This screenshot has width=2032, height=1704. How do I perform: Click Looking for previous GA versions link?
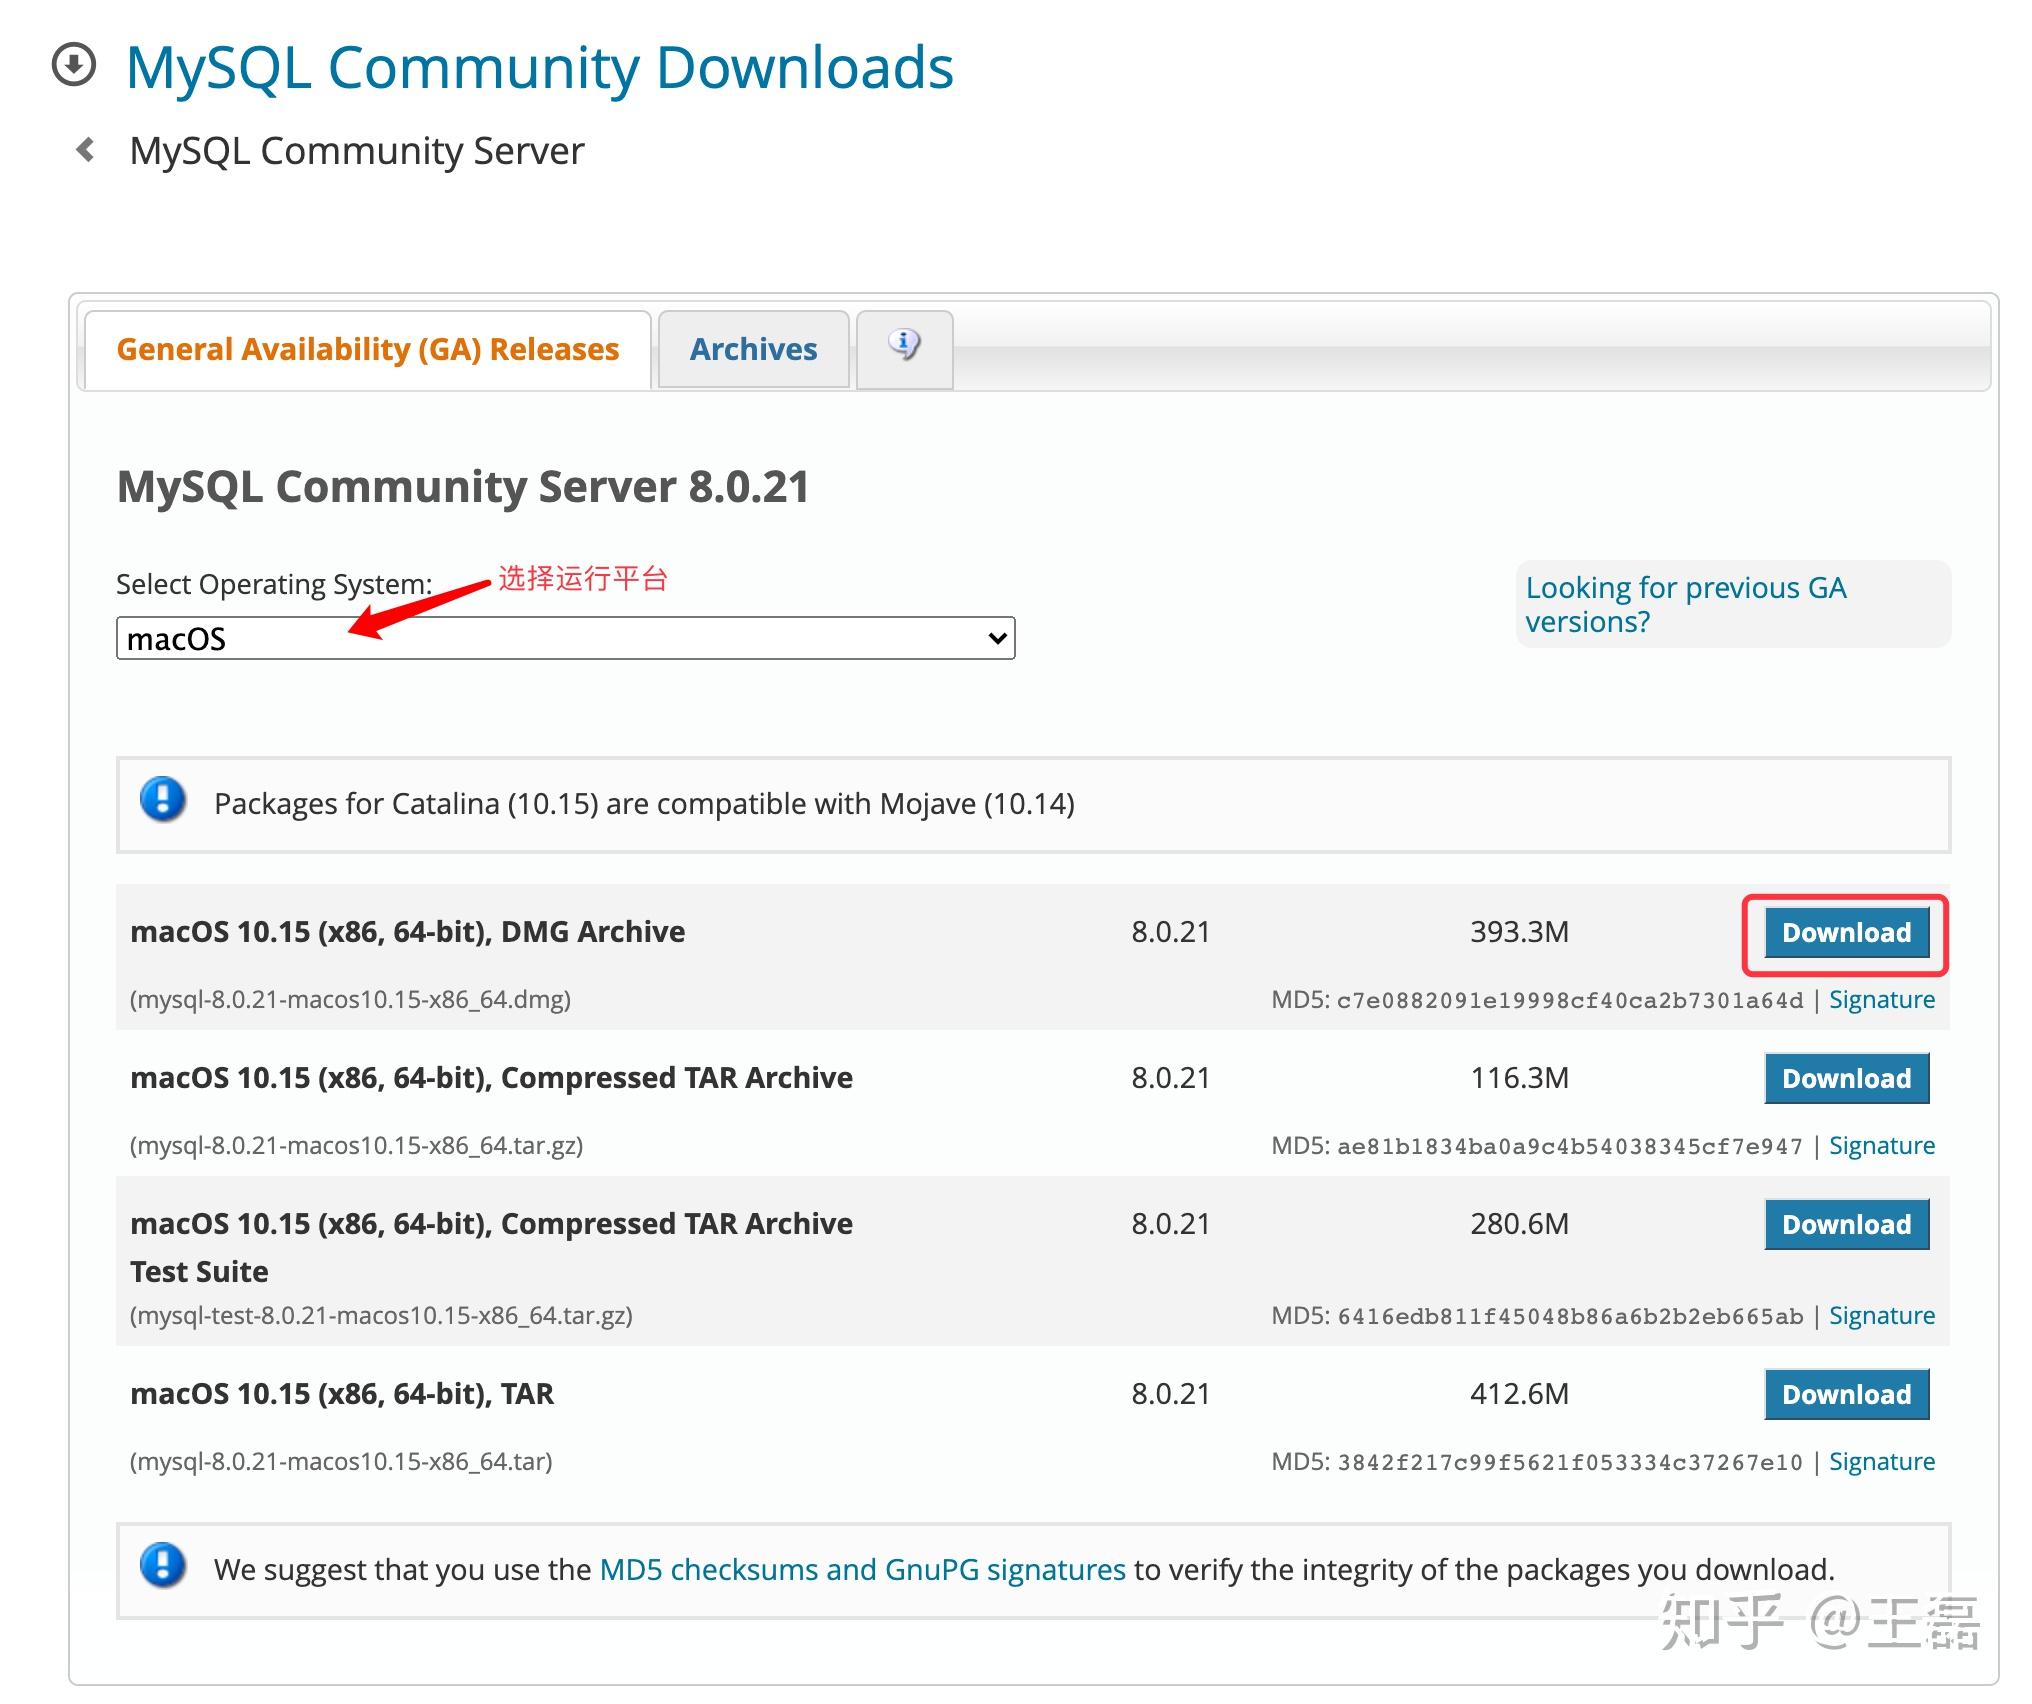pos(1685,604)
